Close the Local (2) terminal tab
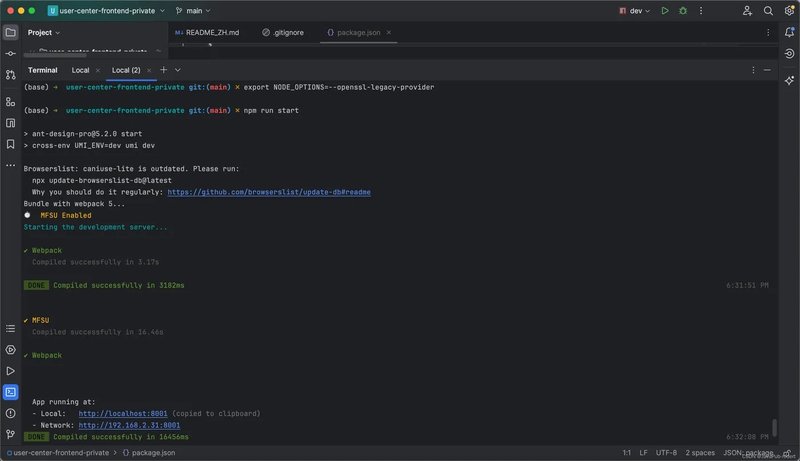Screen dimensions: 800x461 coord(148,70)
